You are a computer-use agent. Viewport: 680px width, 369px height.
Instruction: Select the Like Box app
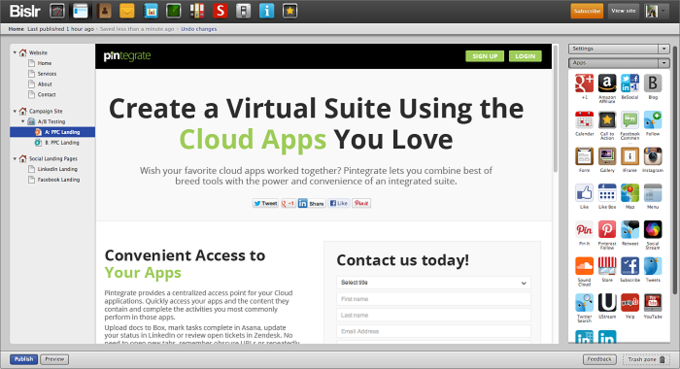[x=607, y=193]
